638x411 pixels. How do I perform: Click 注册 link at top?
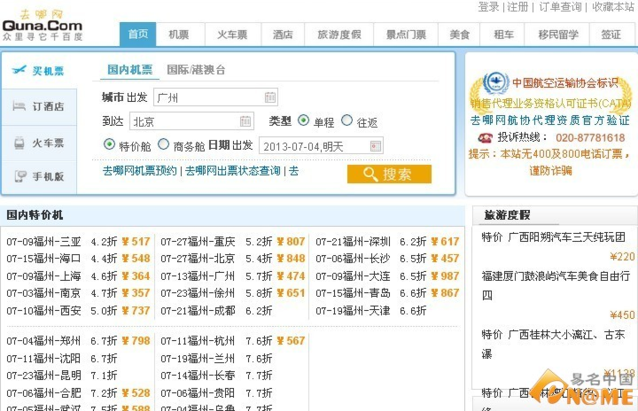coord(517,7)
